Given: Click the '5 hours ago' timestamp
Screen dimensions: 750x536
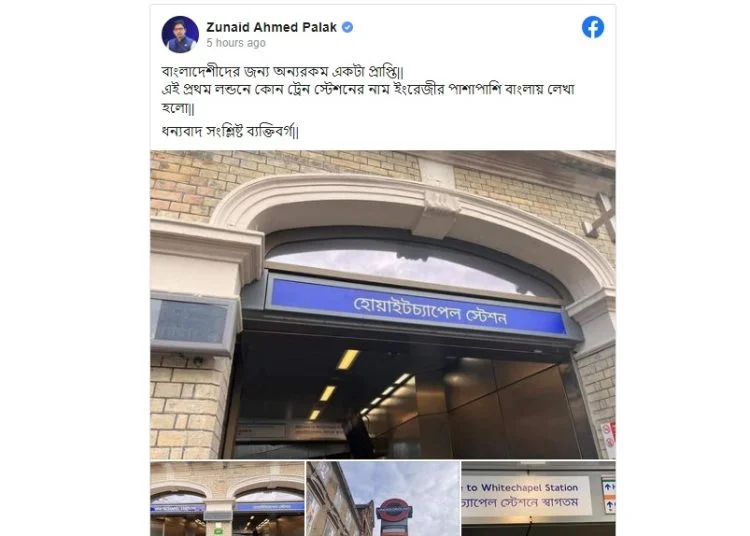Looking at the screenshot, I should (236, 43).
